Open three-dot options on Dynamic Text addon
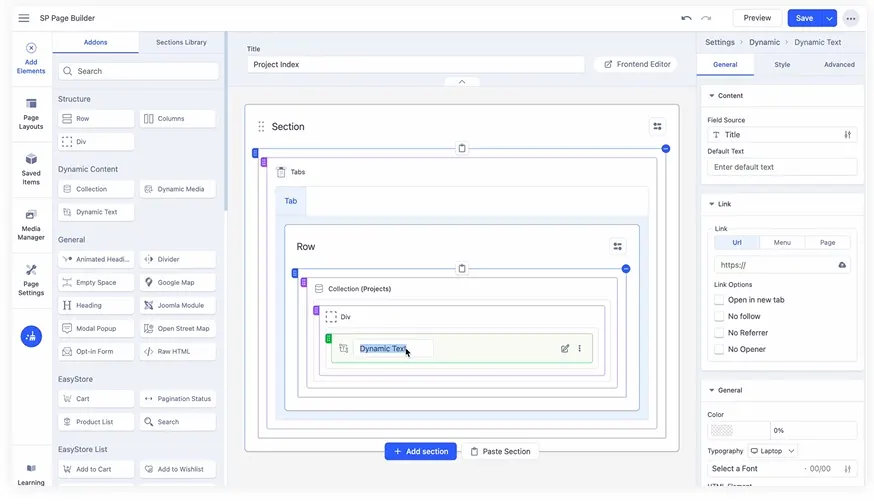The image size is (874, 504). [x=580, y=349]
